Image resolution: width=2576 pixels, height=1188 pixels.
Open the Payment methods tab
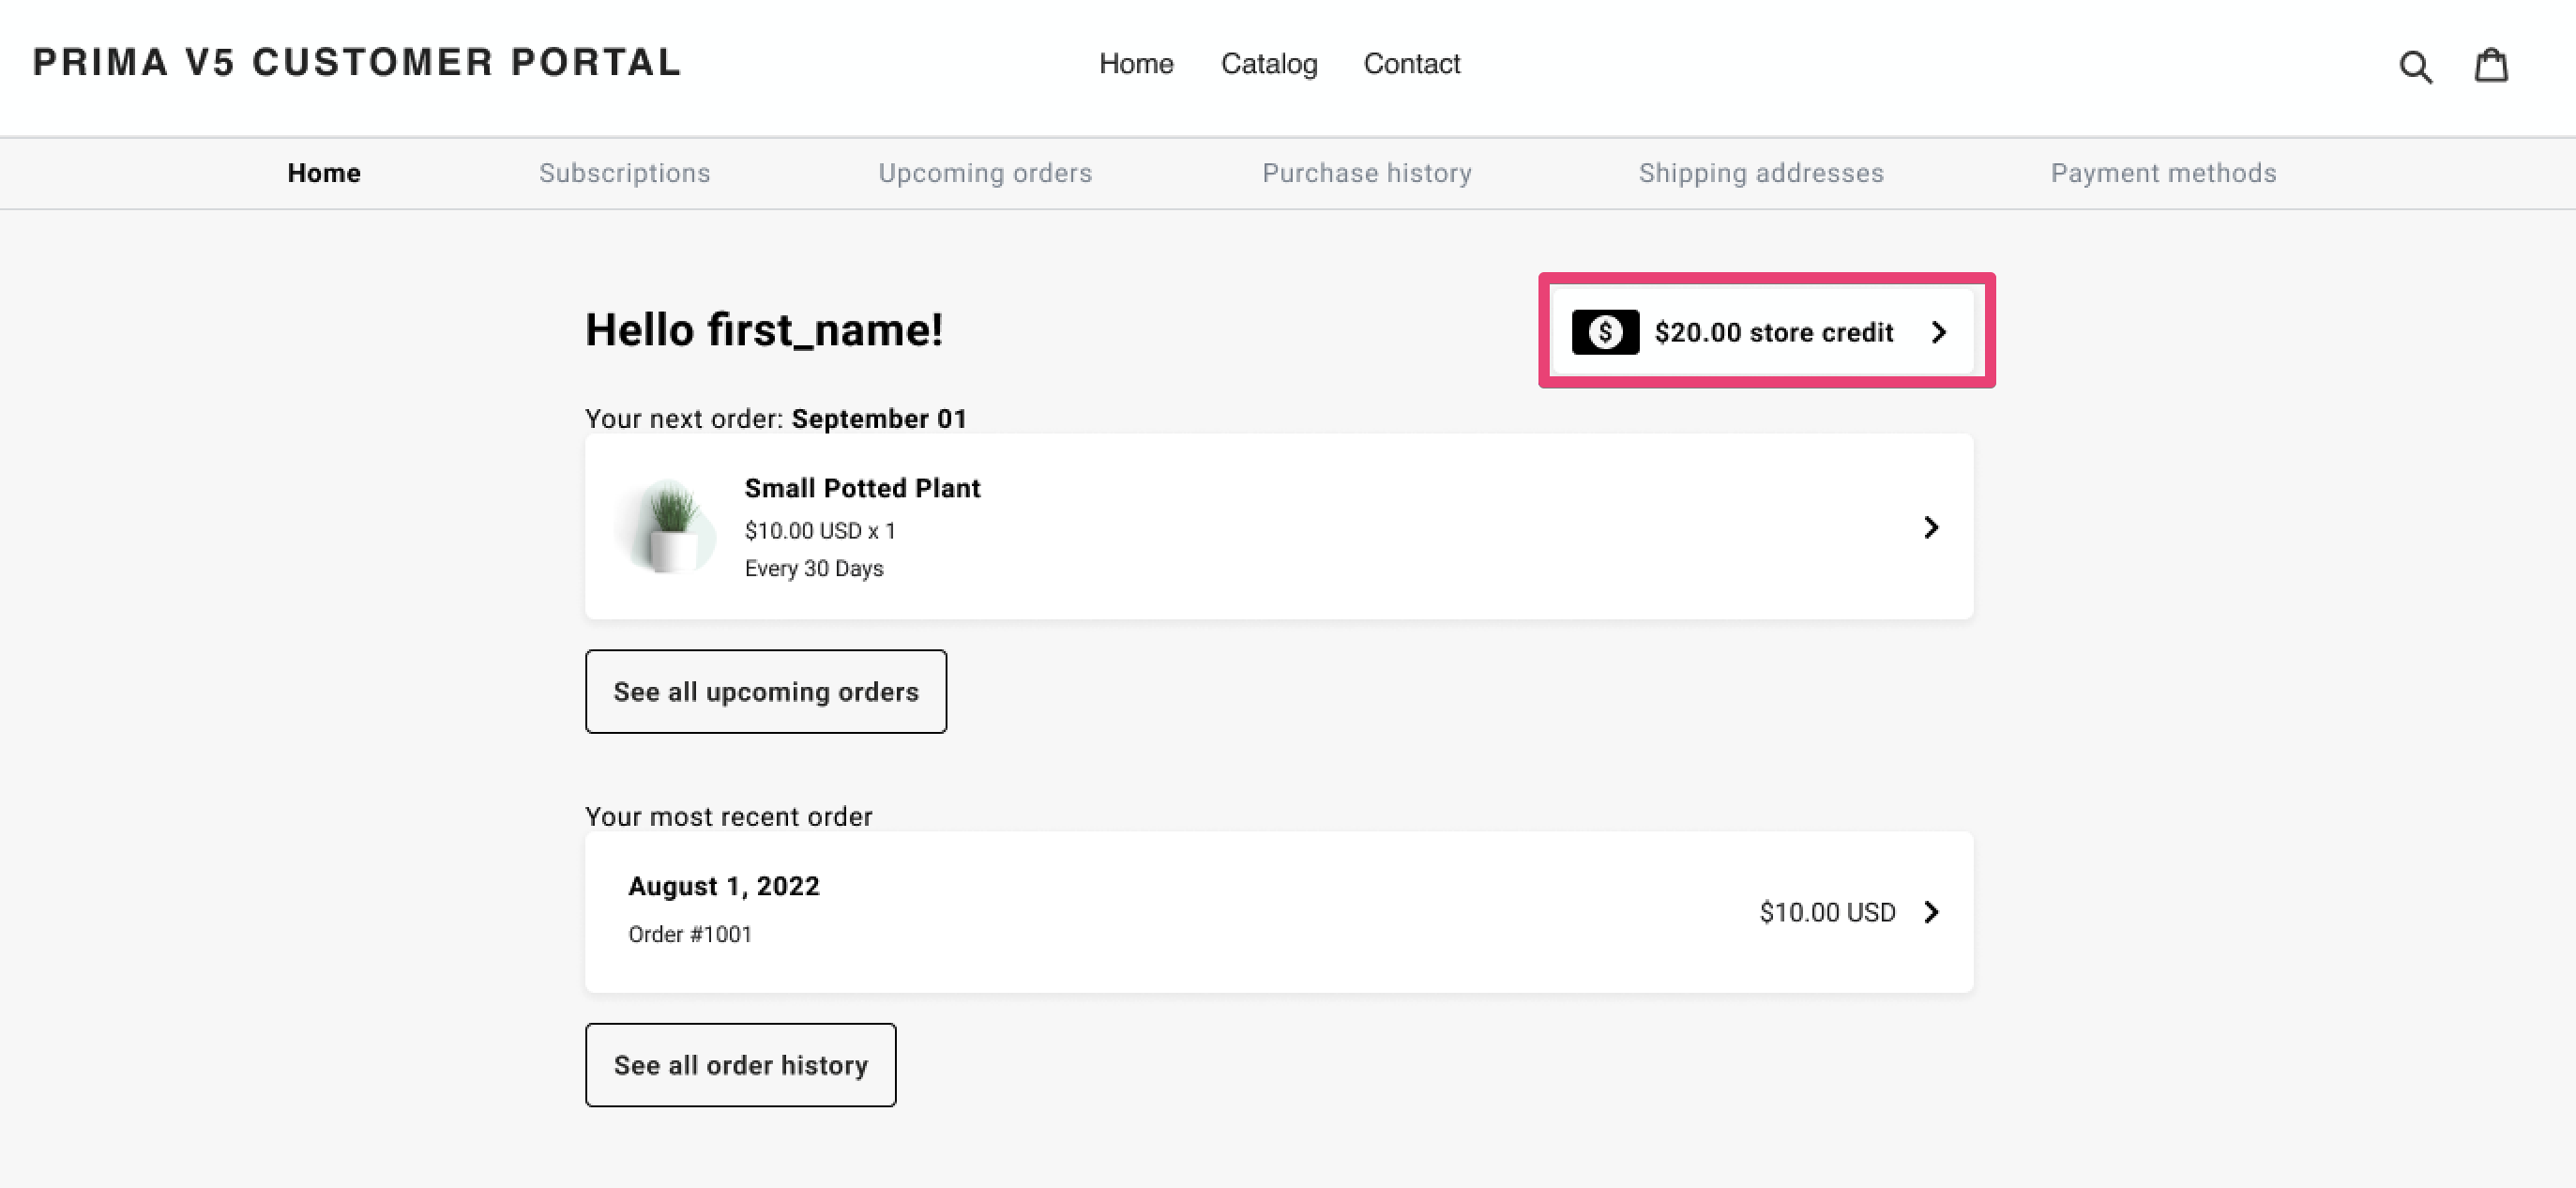tap(2163, 173)
